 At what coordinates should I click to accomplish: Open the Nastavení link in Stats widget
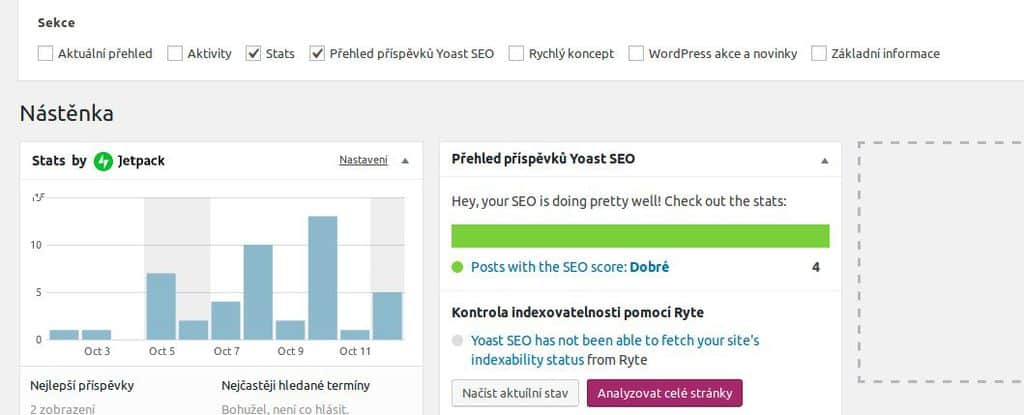click(x=363, y=160)
